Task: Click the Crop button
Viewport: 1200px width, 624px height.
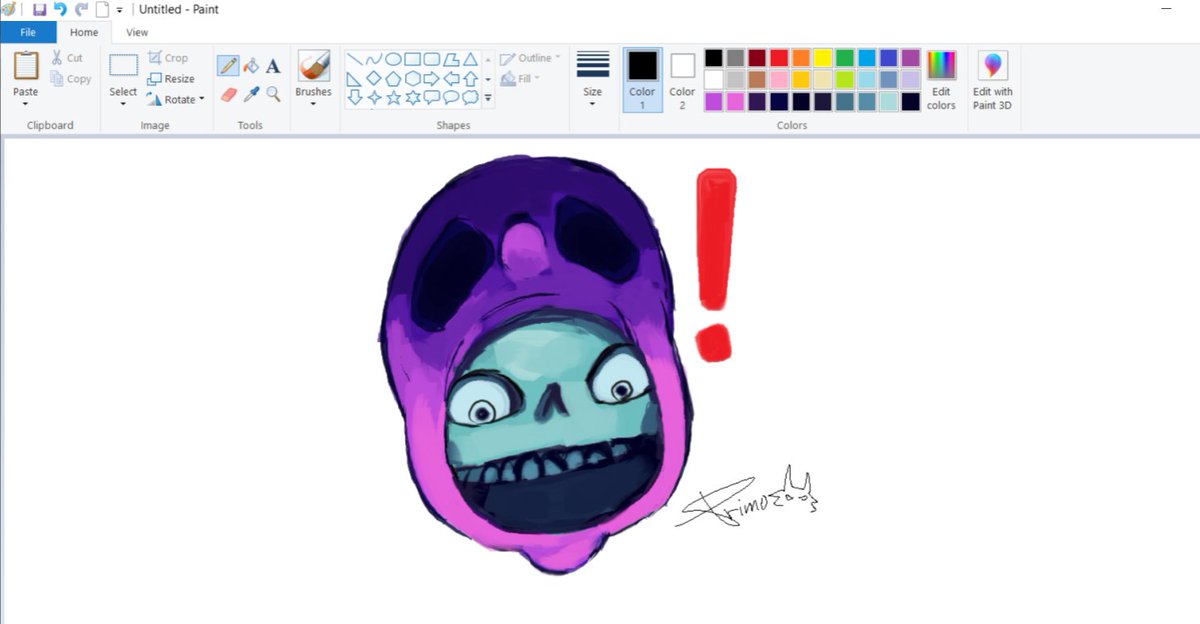Action: point(168,58)
